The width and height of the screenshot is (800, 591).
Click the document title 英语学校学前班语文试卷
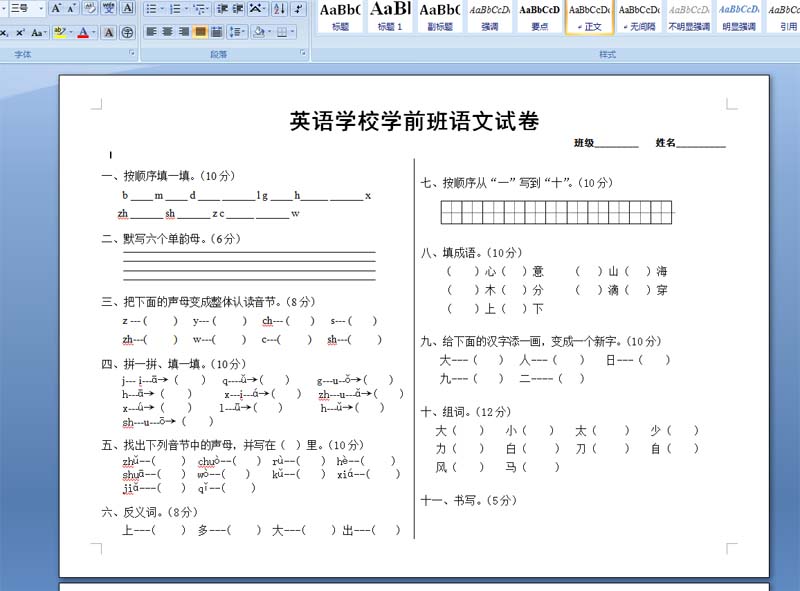(414, 121)
